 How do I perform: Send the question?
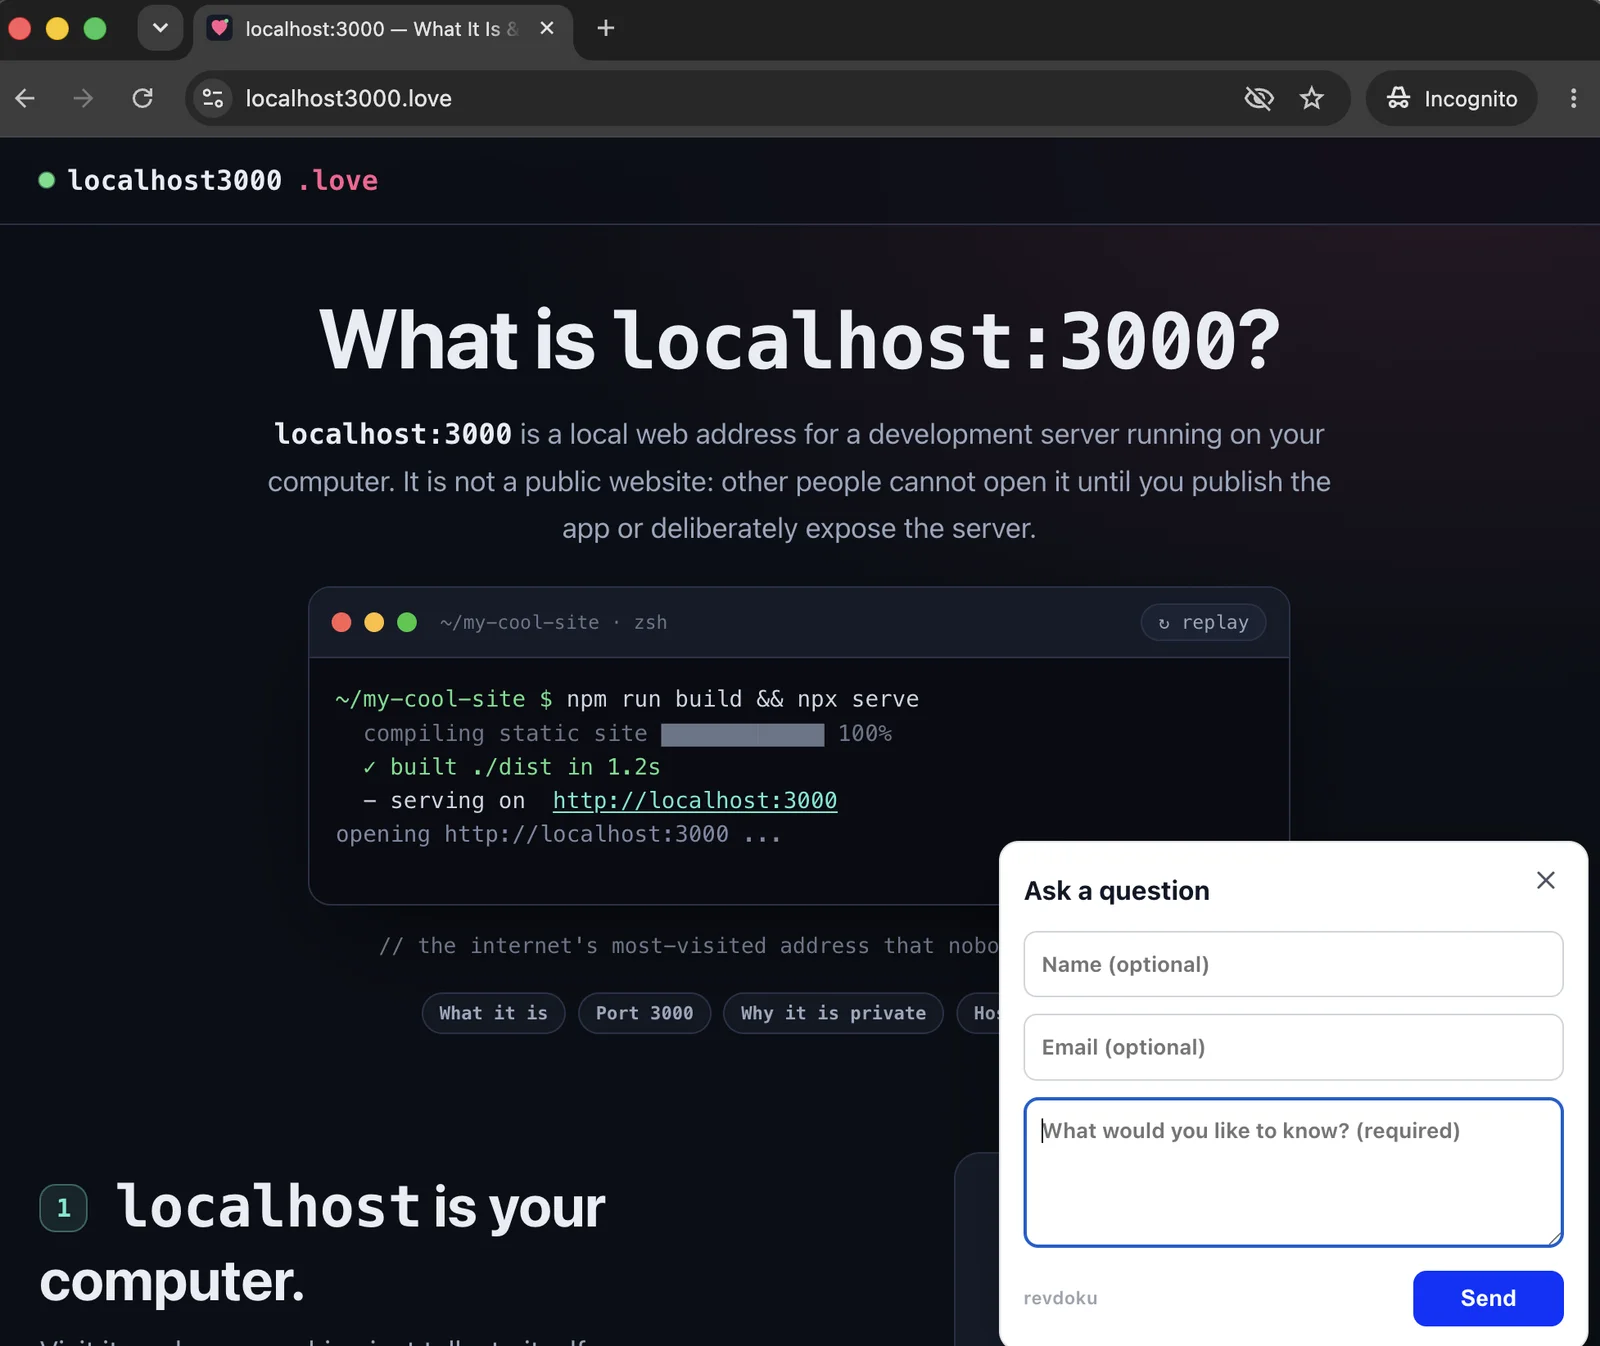[x=1488, y=1298]
